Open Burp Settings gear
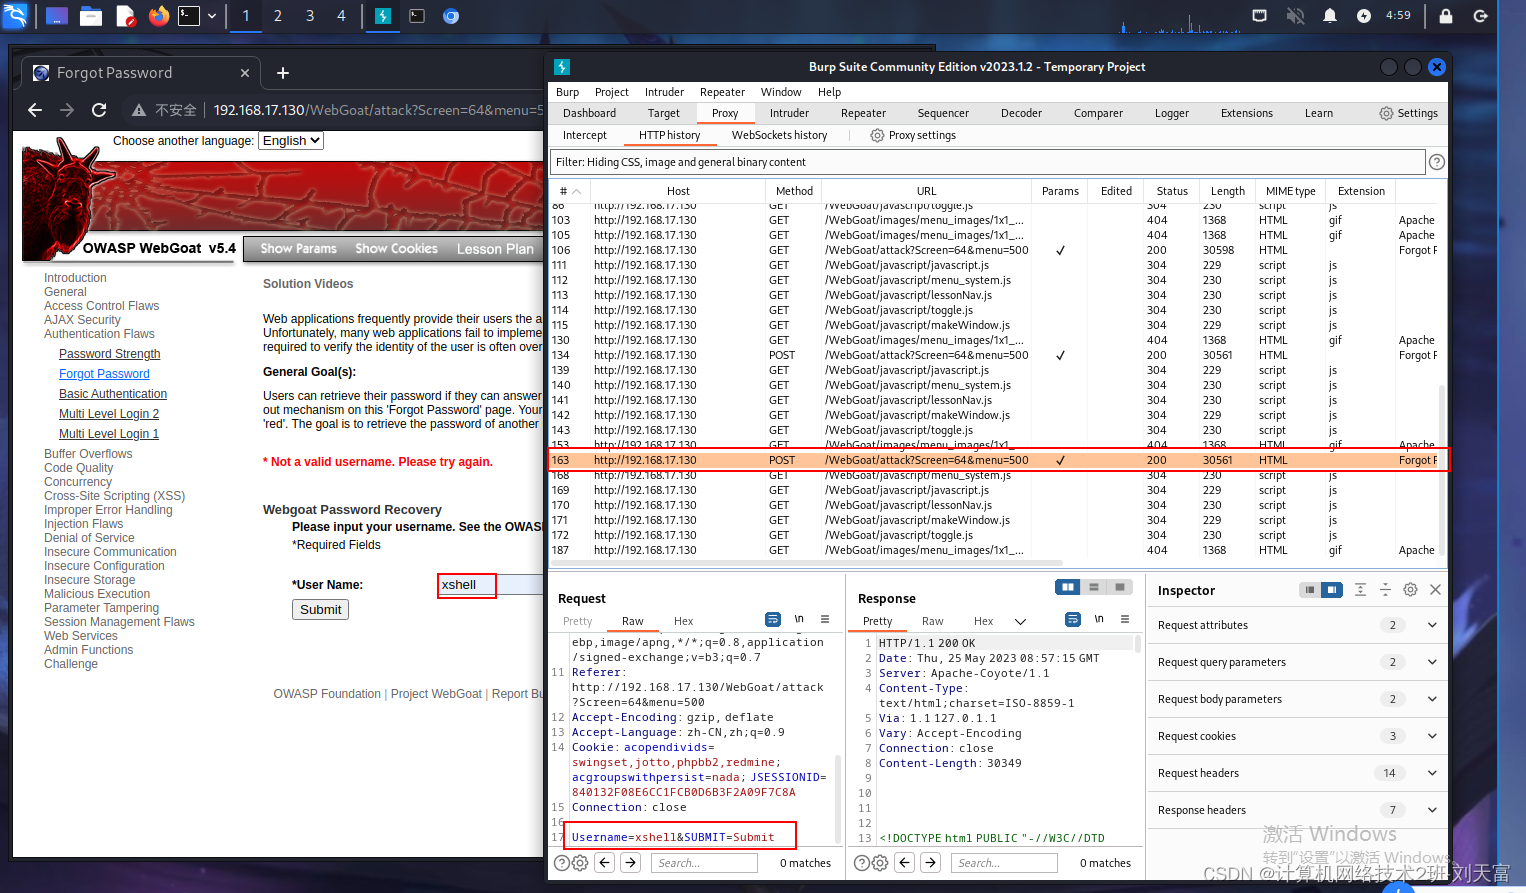 click(1408, 113)
